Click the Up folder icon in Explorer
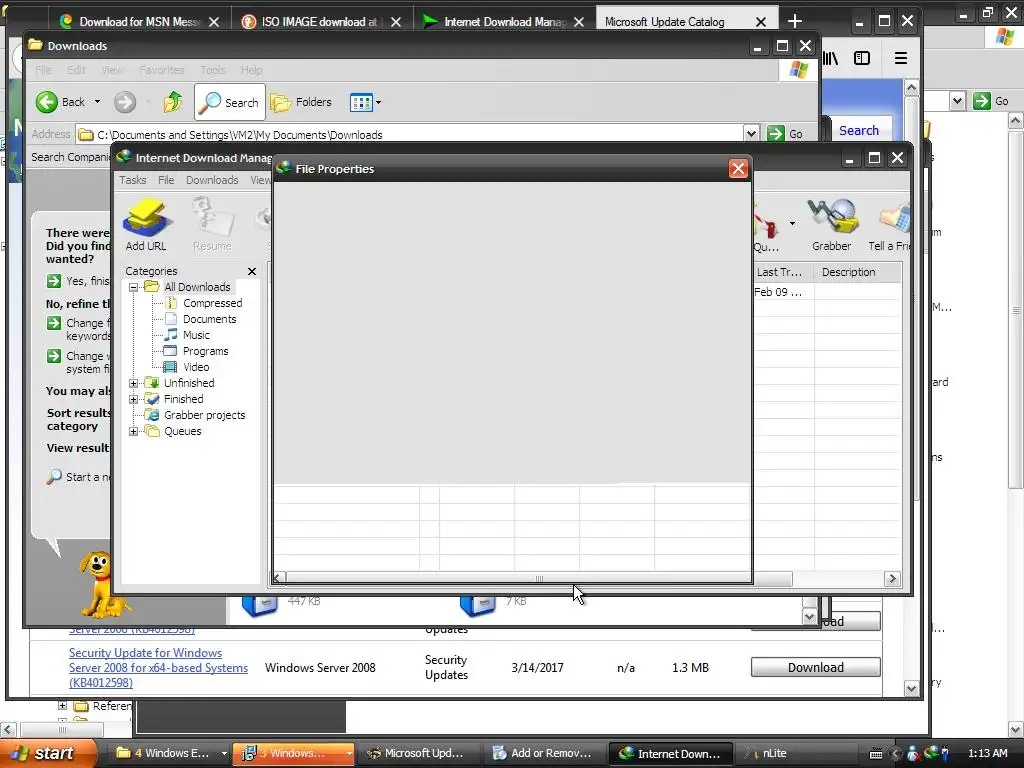 point(173,102)
